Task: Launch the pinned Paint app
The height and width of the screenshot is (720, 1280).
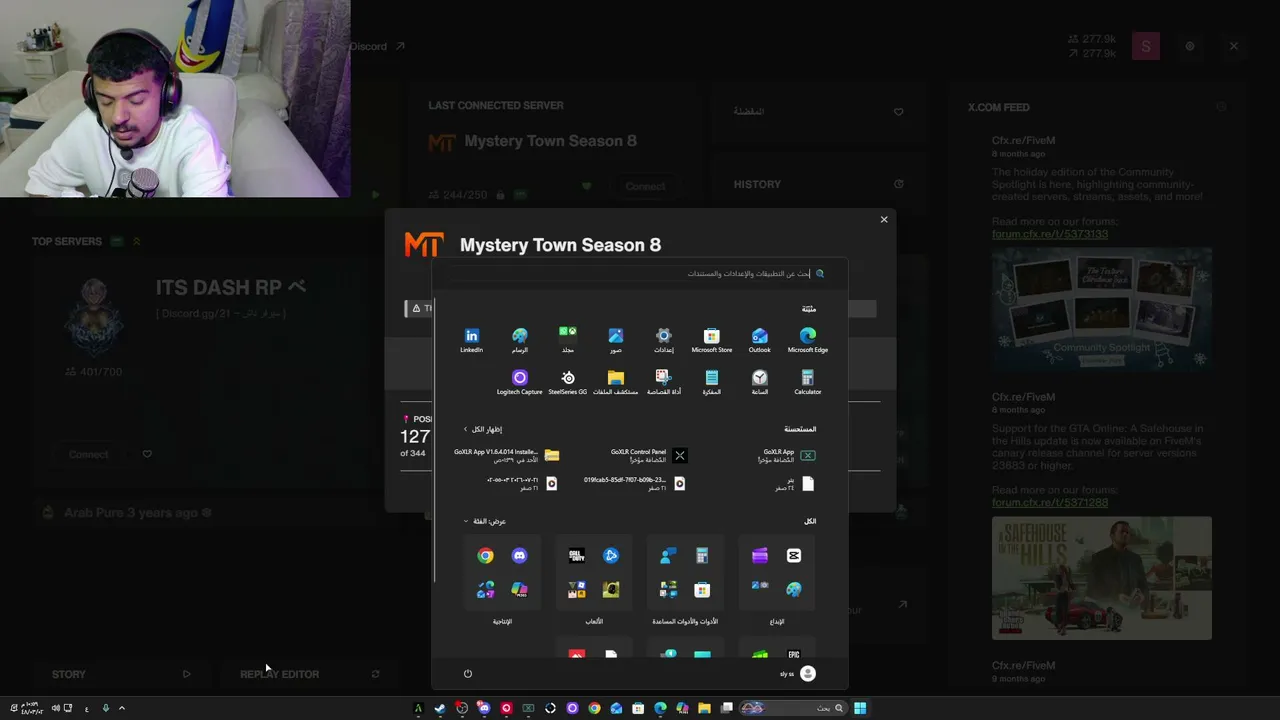Action: click(x=520, y=340)
